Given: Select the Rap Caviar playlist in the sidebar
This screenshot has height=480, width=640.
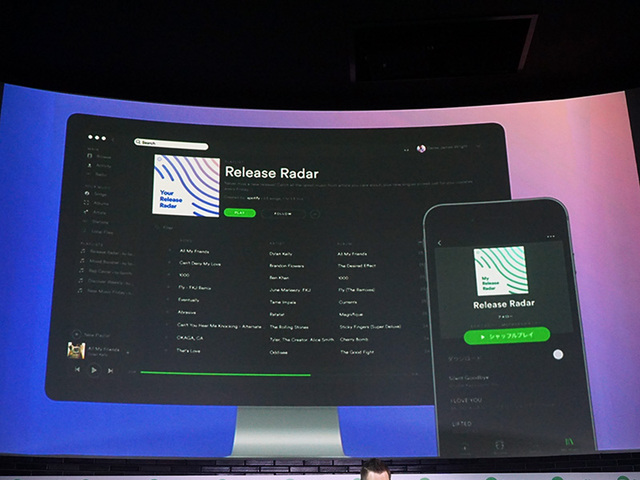Looking at the screenshot, I should tap(106, 271).
